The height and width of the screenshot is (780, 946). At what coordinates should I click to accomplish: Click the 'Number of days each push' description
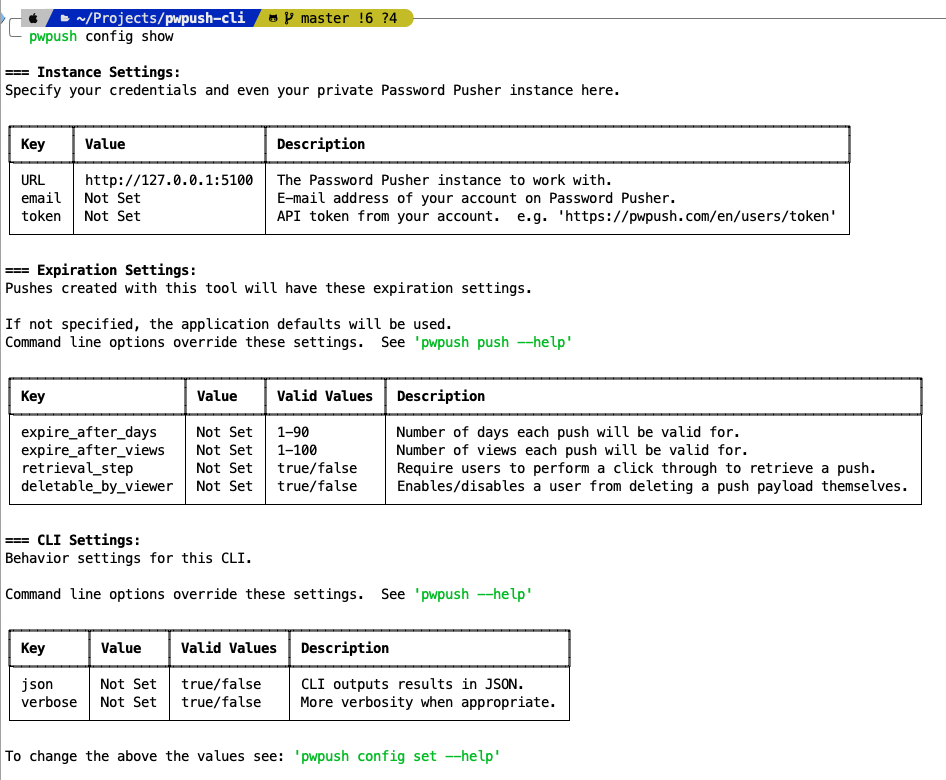568,433
